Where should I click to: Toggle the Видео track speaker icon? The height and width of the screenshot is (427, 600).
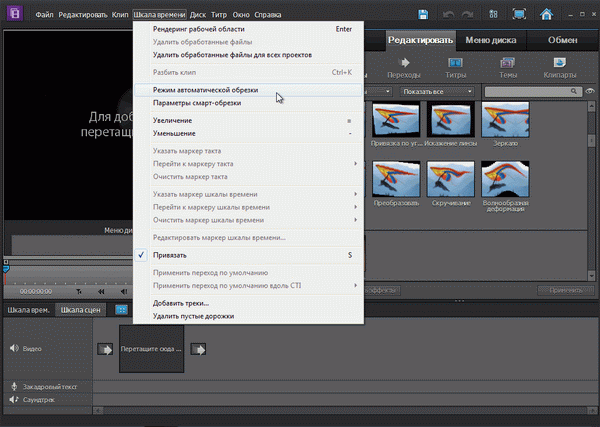[x=14, y=349]
